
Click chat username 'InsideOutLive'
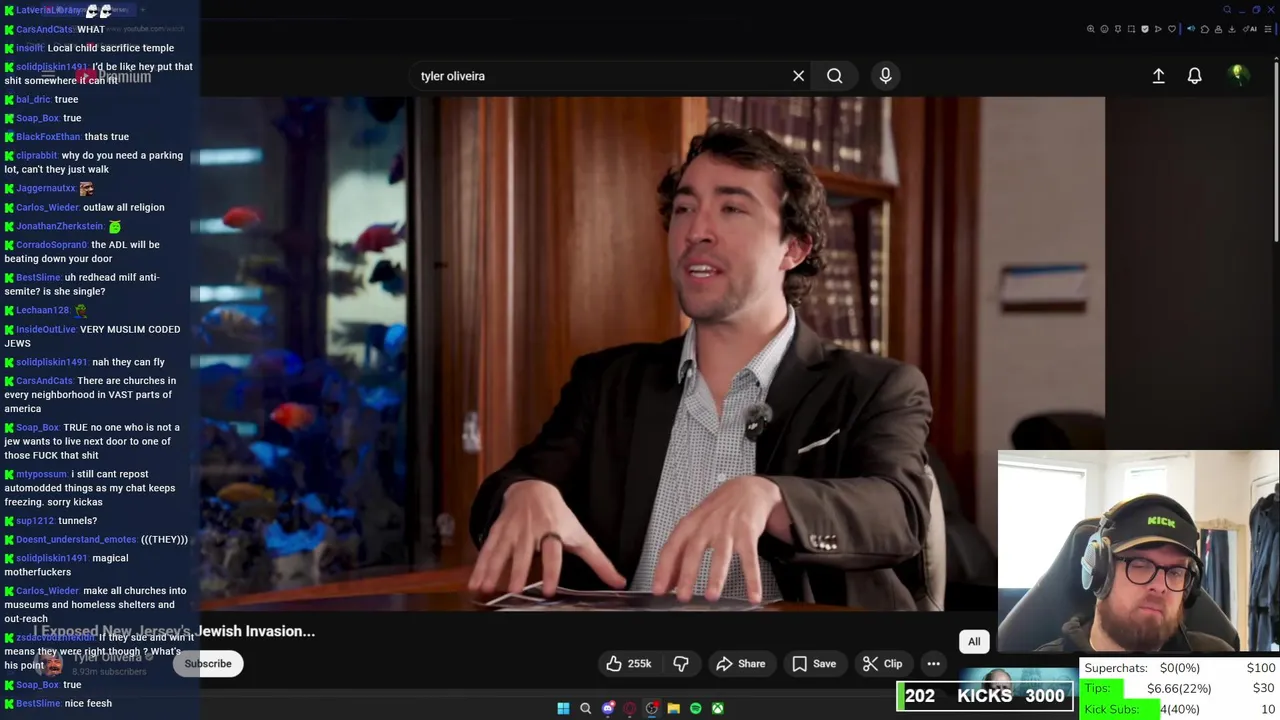click(45, 329)
